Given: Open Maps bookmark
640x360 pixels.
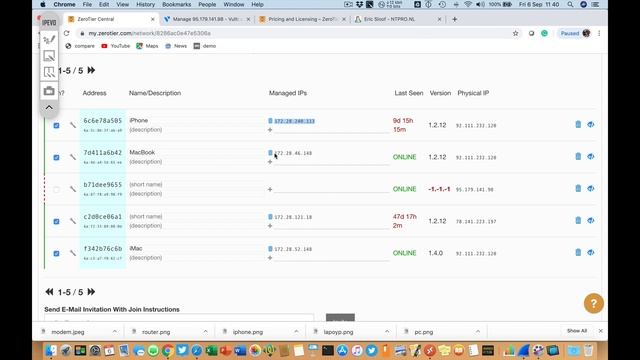Looking at the screenshot, I should point(147,46).
